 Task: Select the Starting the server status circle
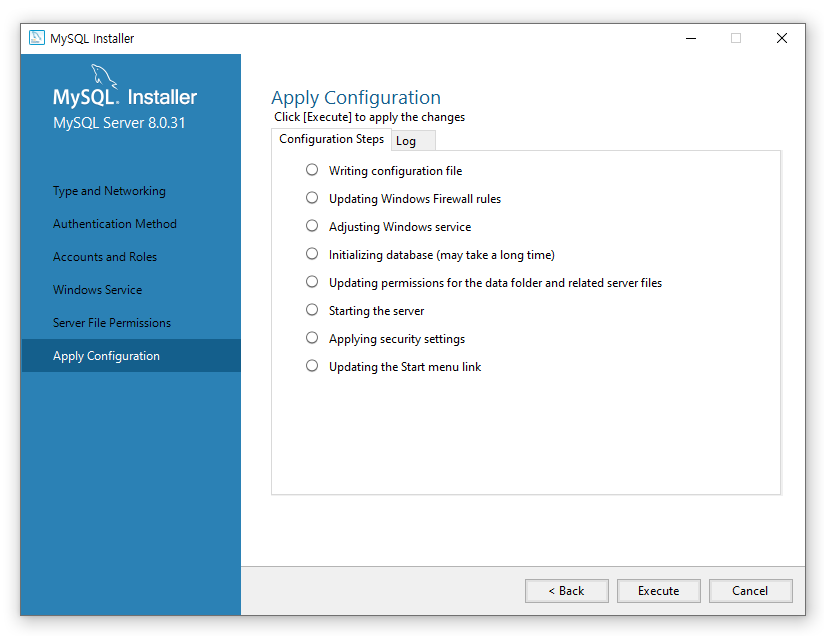point(312,310)
